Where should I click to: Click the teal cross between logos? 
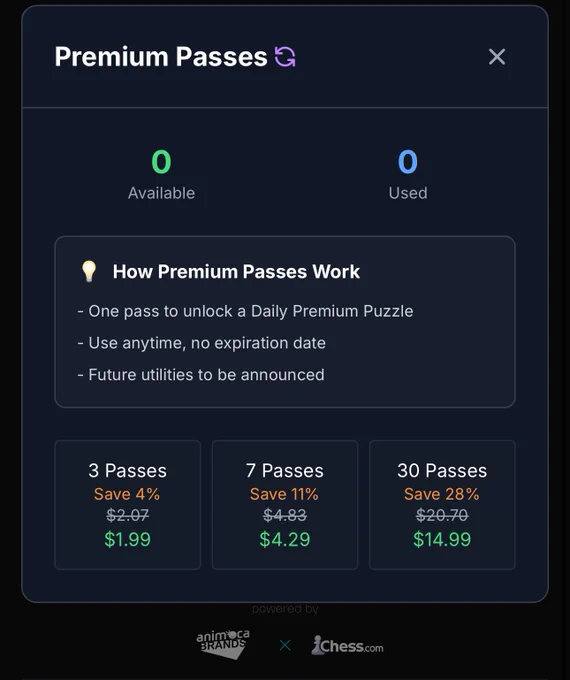click(x=285, y=645)
